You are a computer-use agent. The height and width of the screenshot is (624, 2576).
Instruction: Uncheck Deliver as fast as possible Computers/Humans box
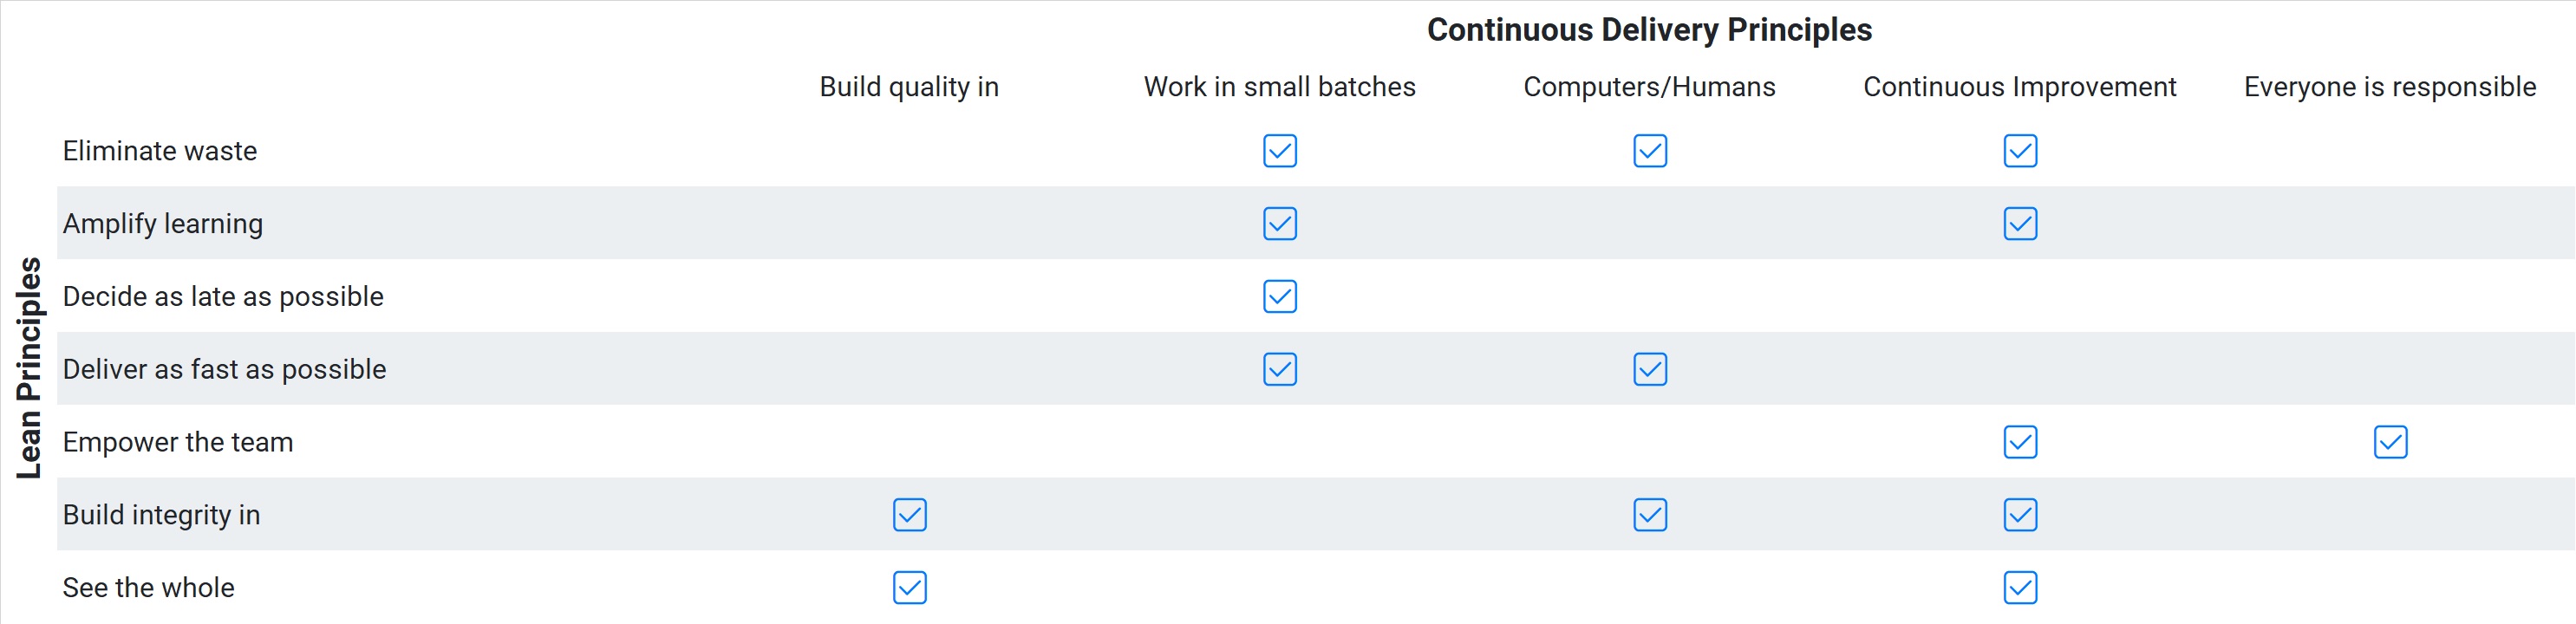1649,370
